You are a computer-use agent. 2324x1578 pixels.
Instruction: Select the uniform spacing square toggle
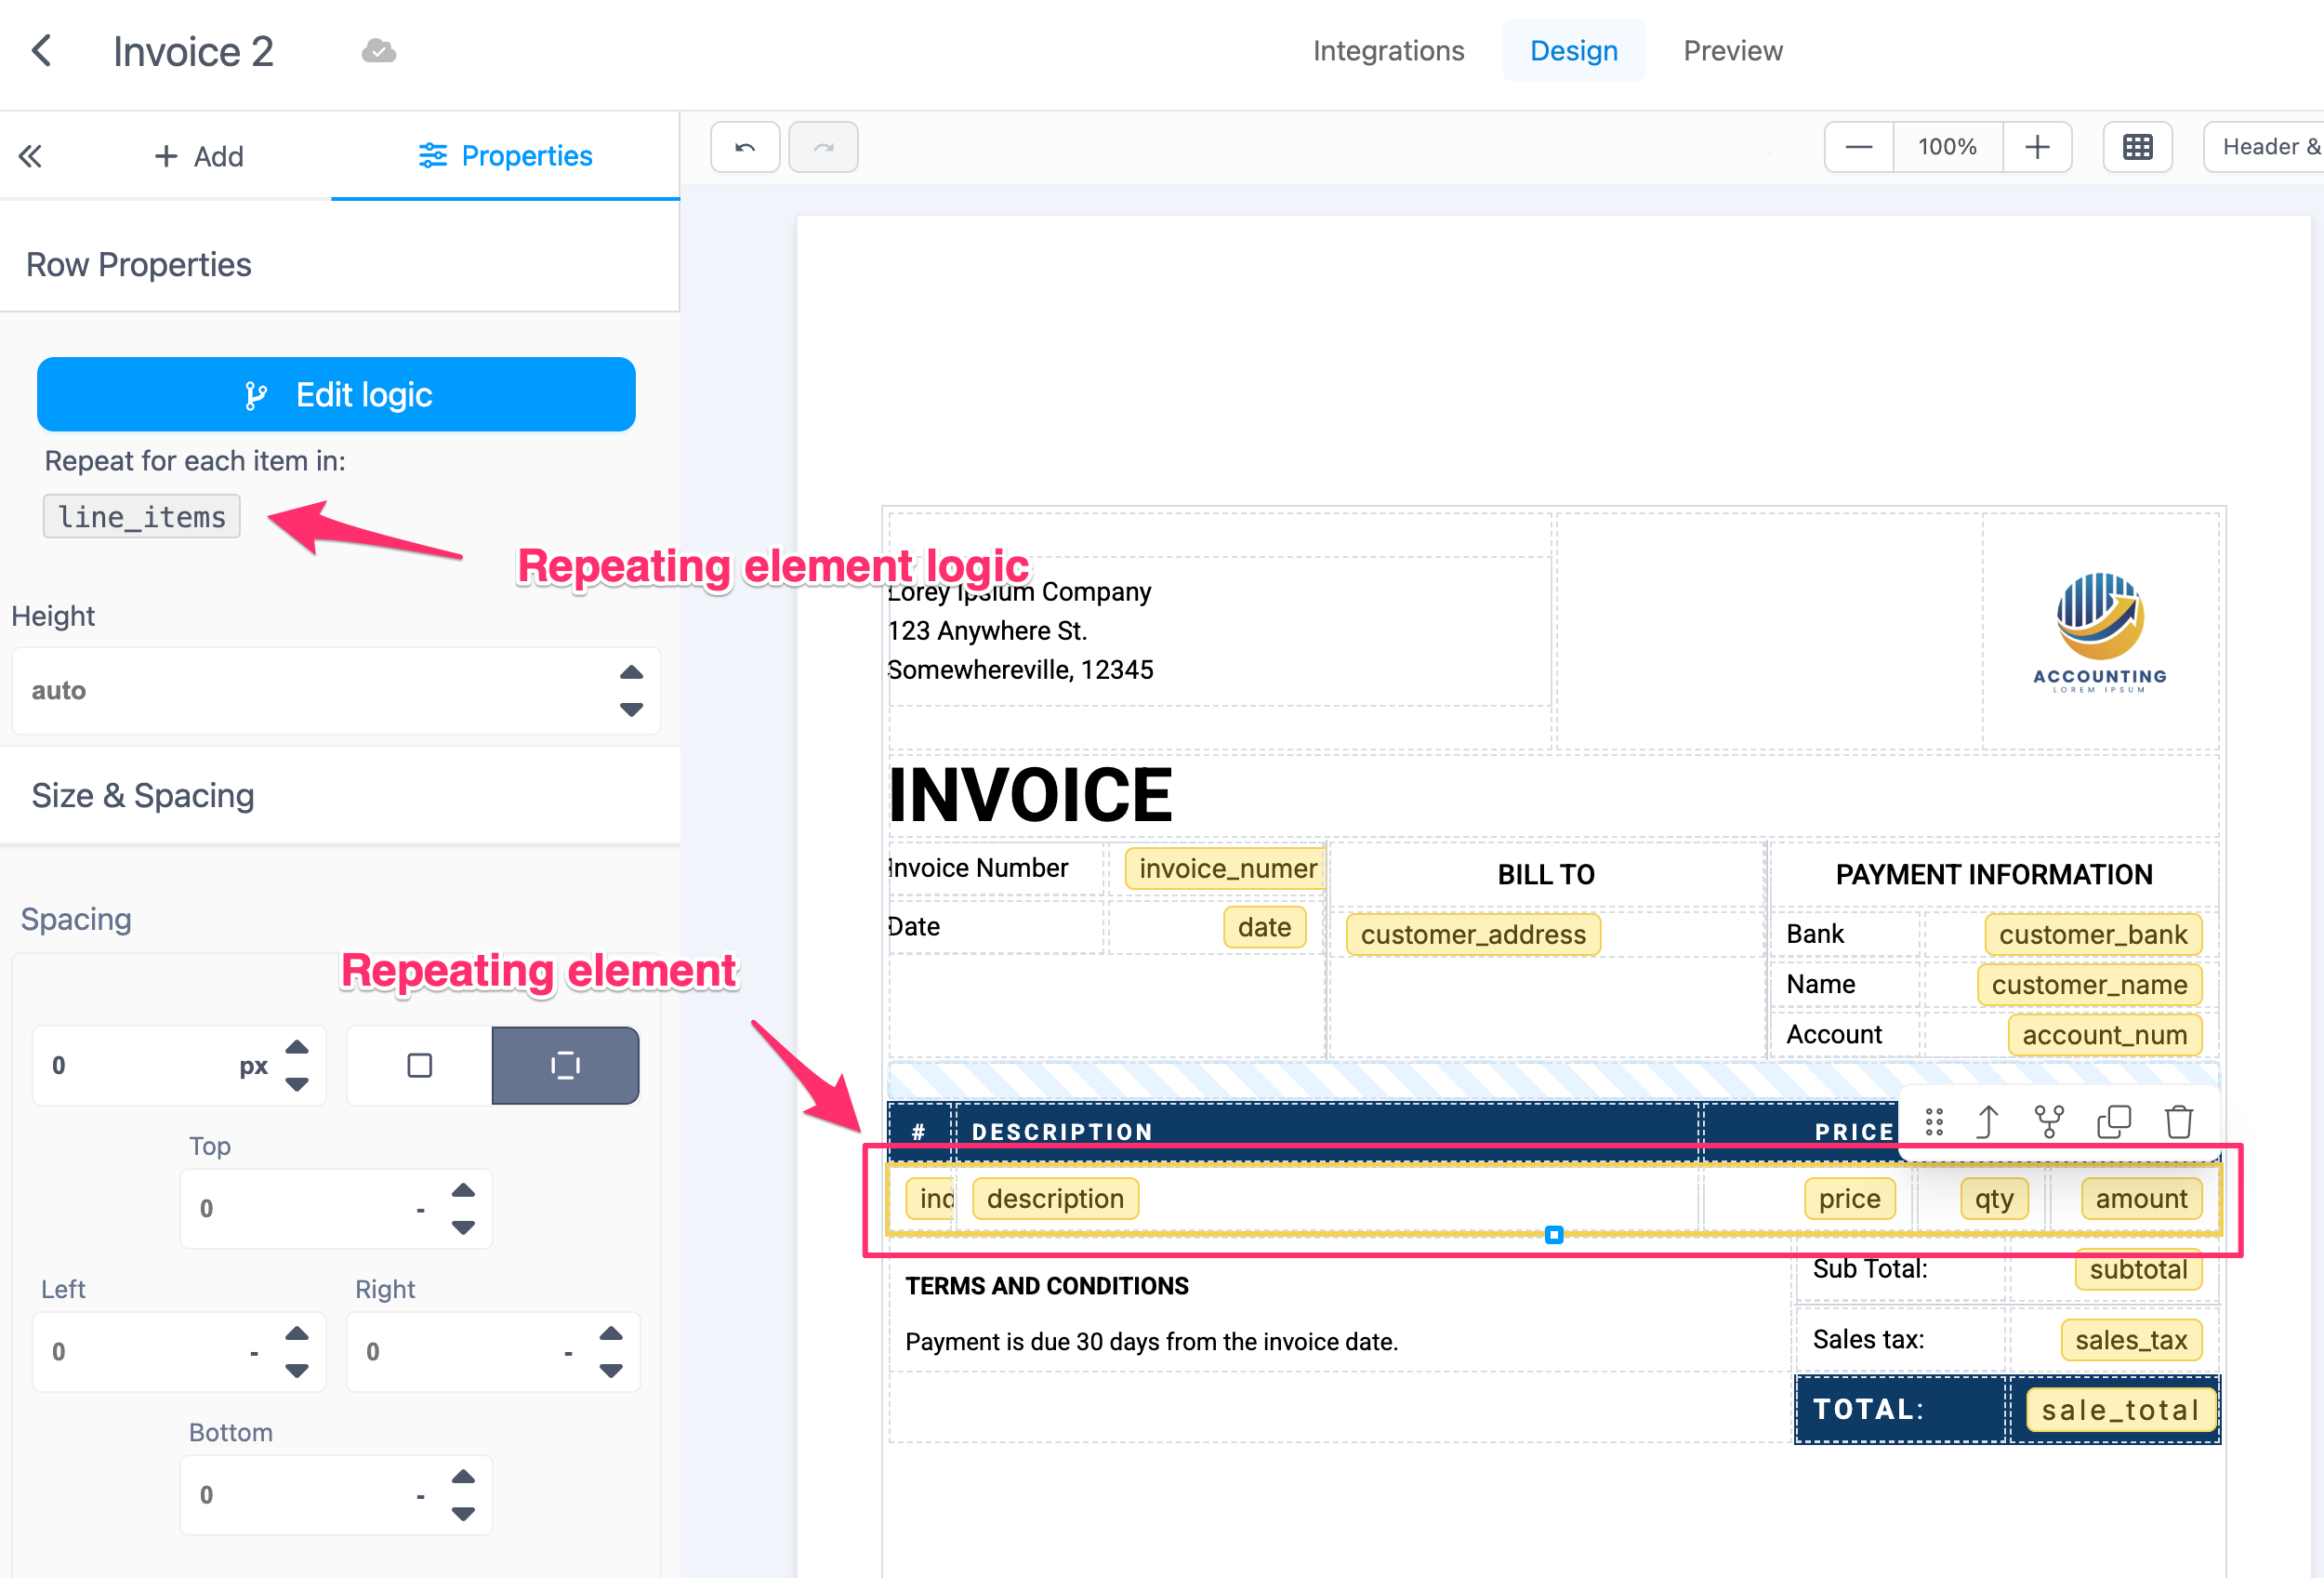pyautogui.click(x=419, y=1065)
